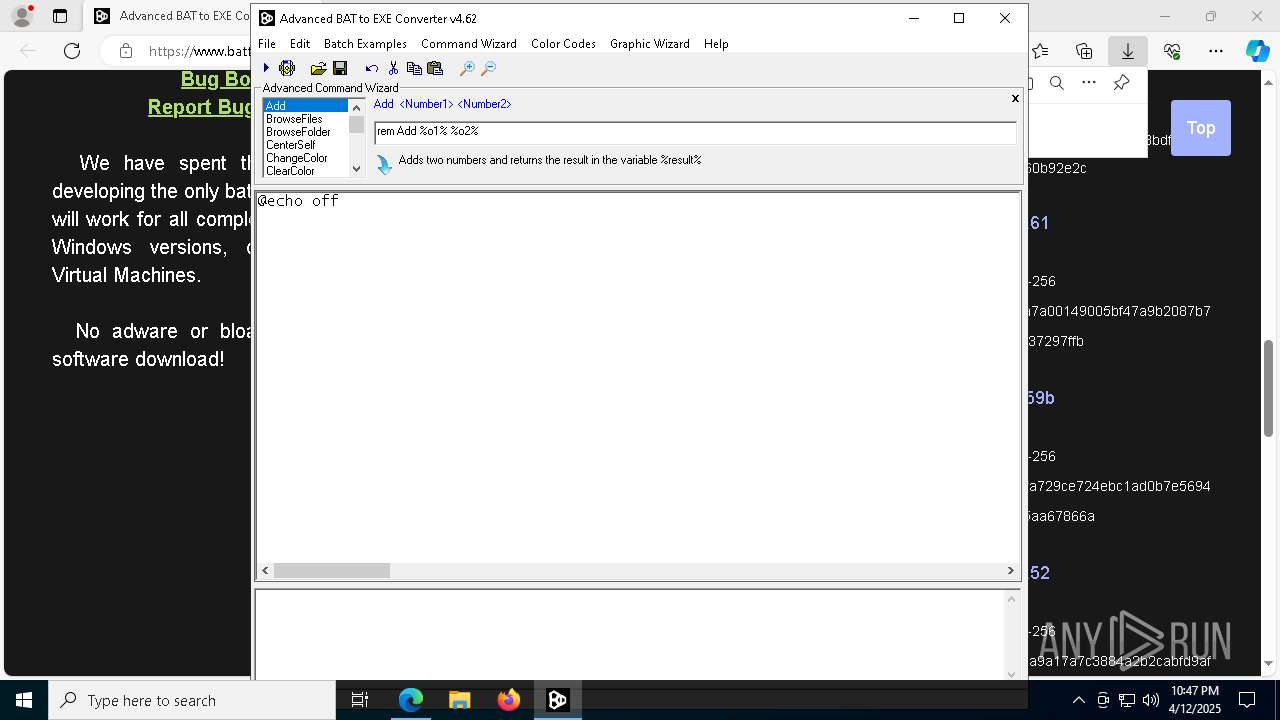Viewport: 1280px width, 720px height.
Task: Click the @echo off line in the editor
Action: pos(298,201)
